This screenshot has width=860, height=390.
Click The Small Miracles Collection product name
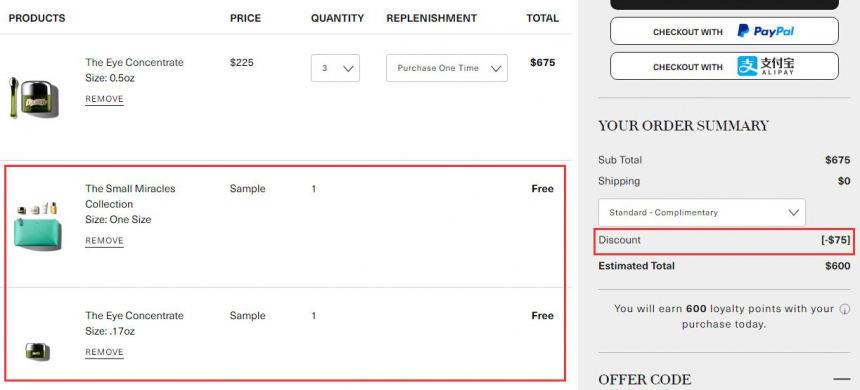[130, 196]
